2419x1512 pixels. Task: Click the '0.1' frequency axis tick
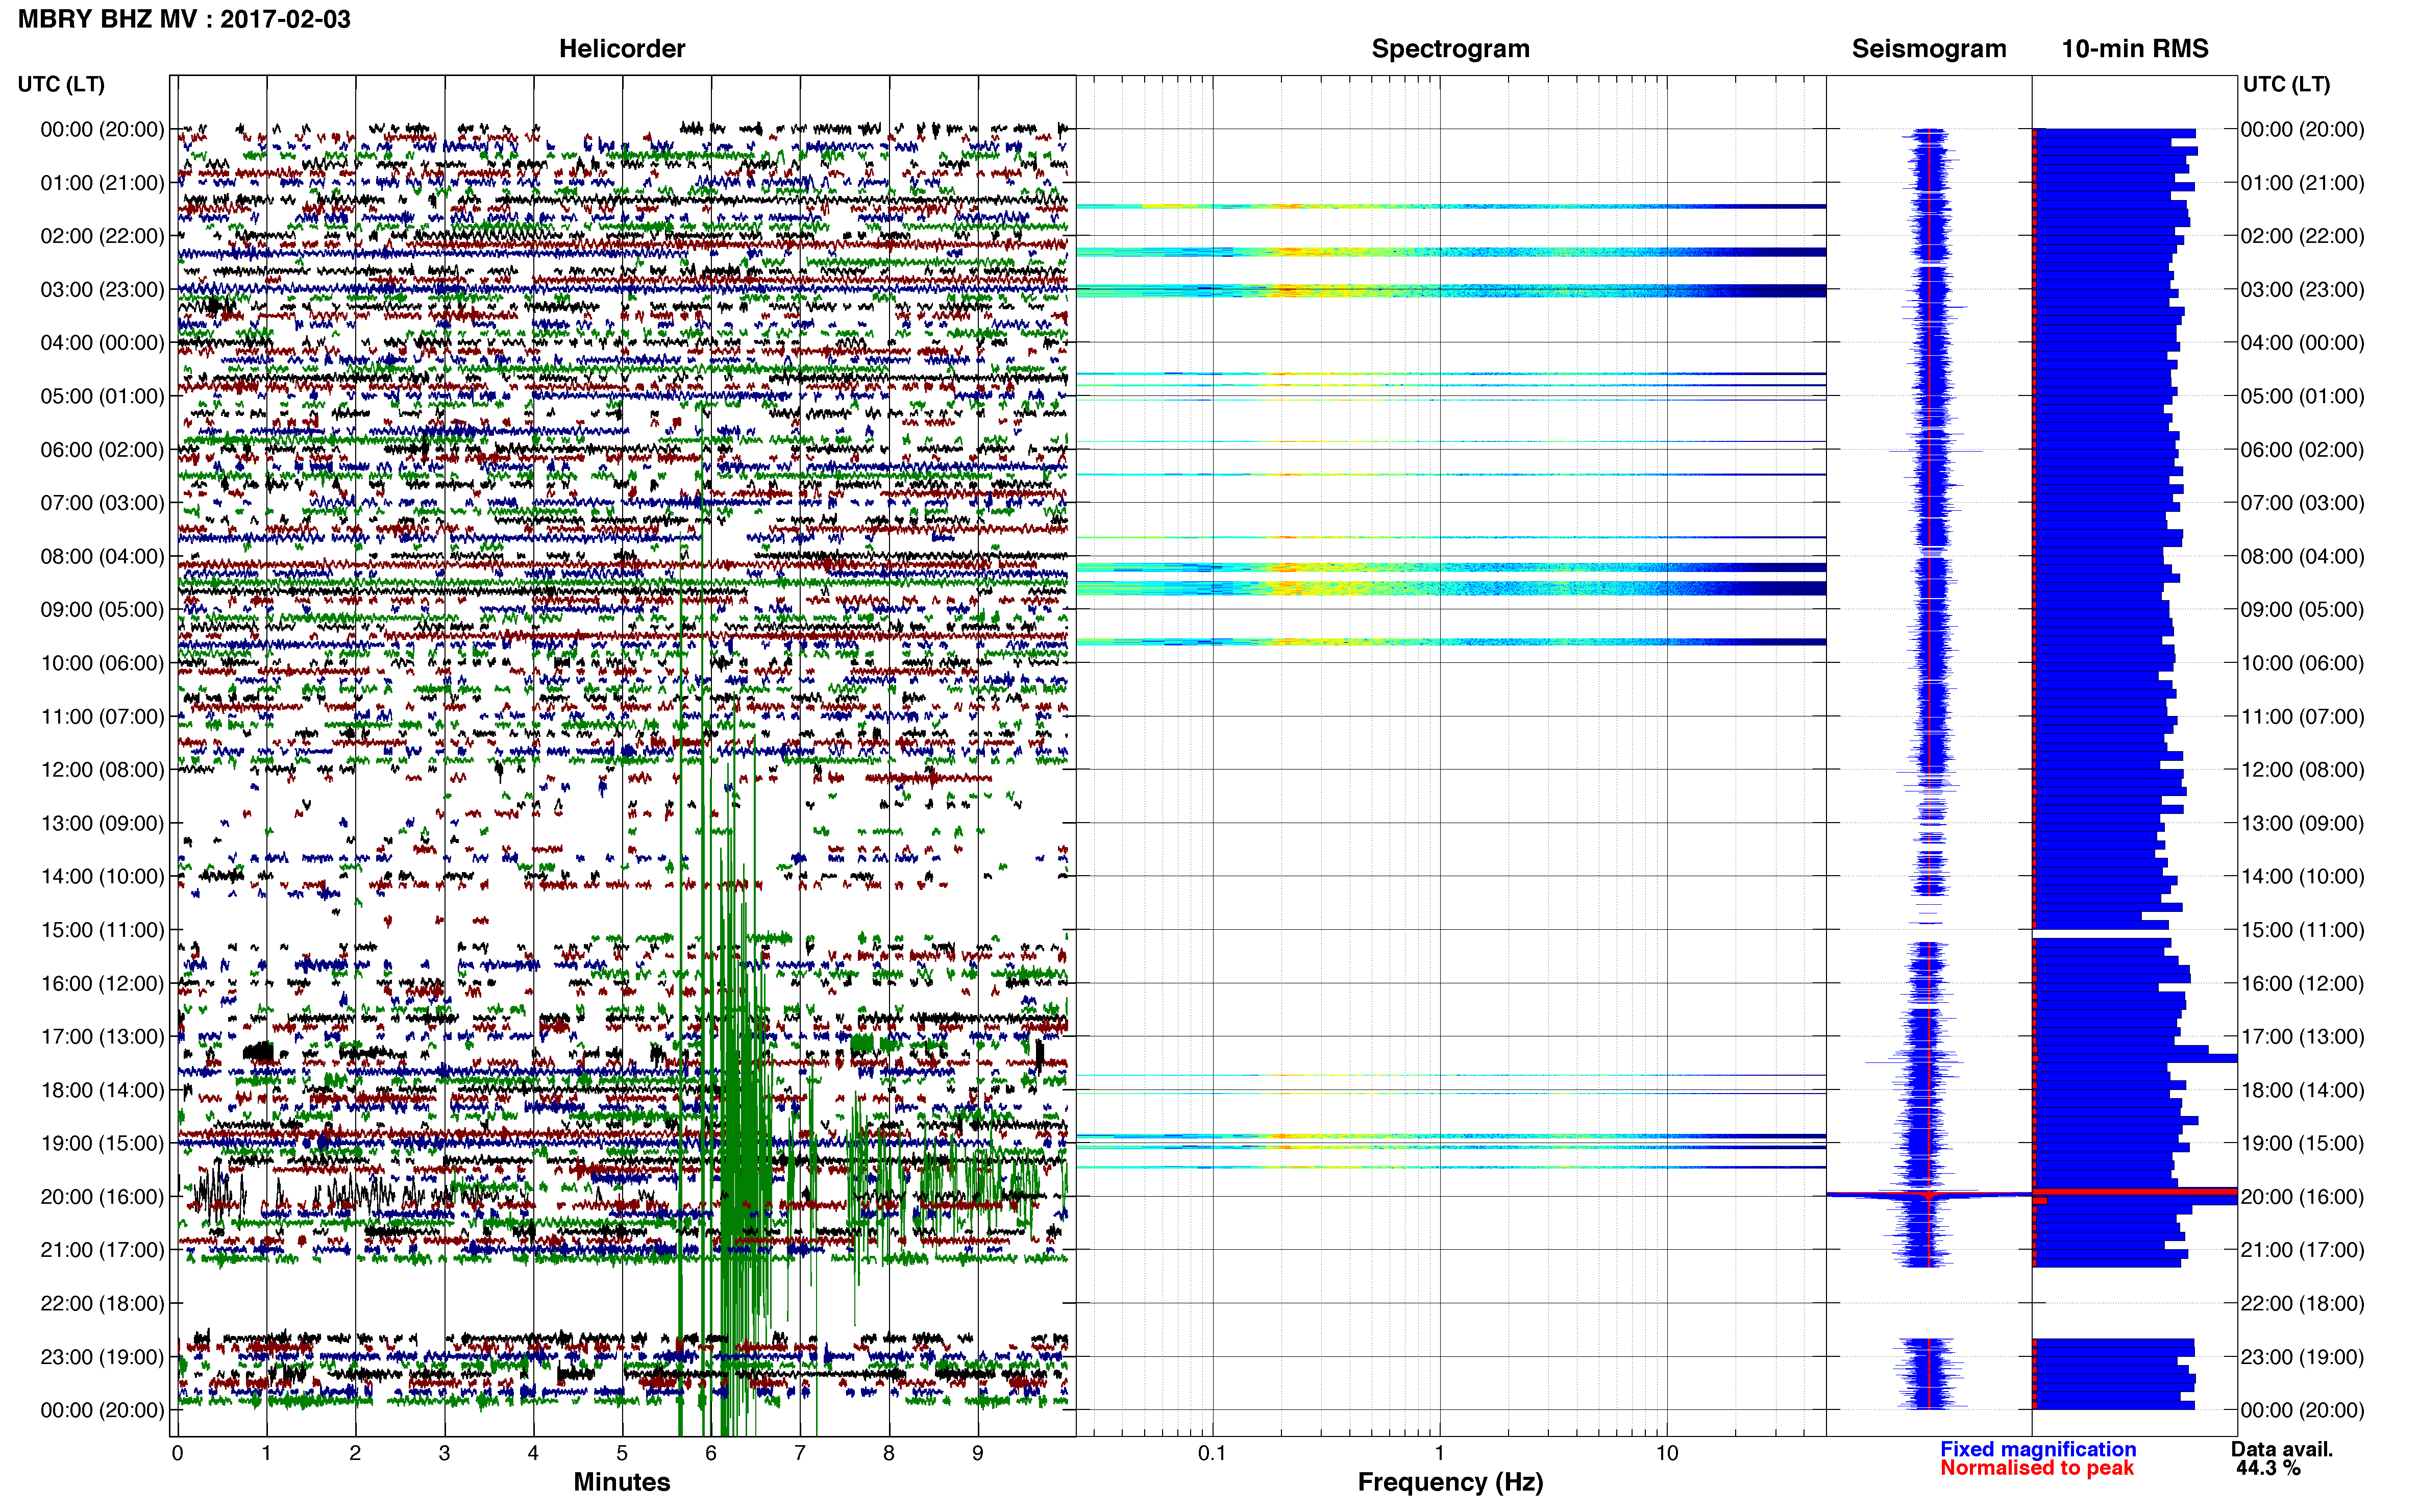1212,1453
